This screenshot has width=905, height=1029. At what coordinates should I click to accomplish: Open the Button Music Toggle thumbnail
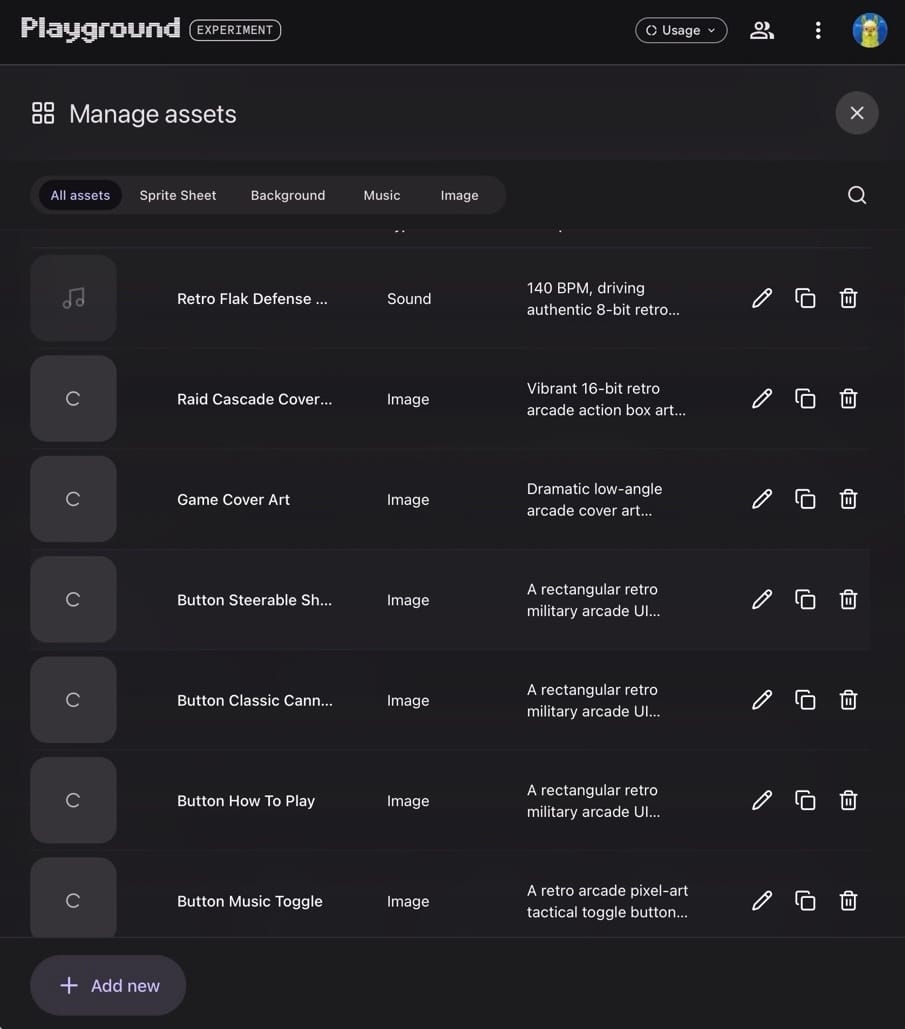tap(74, 897)
